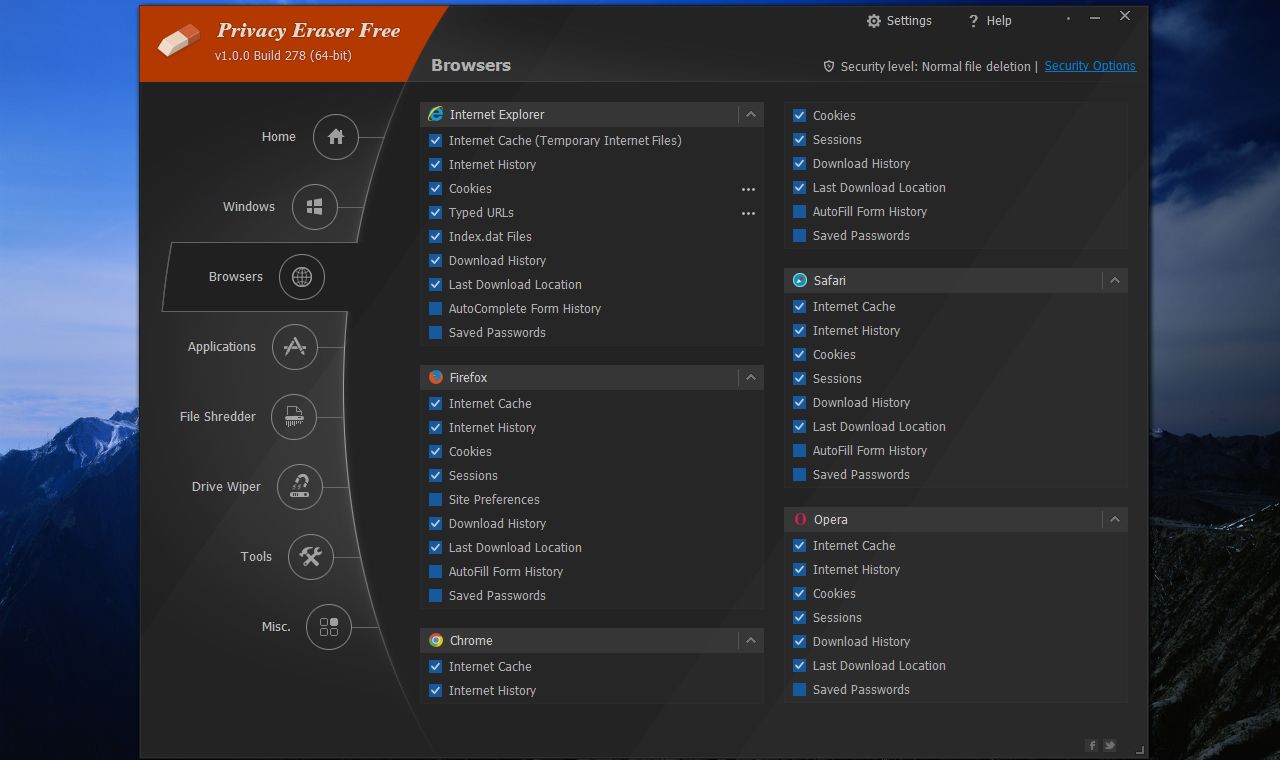Screen dimensions: 1280x760
Task: Click the Misc. sidebar label
Action: point(276,627)
